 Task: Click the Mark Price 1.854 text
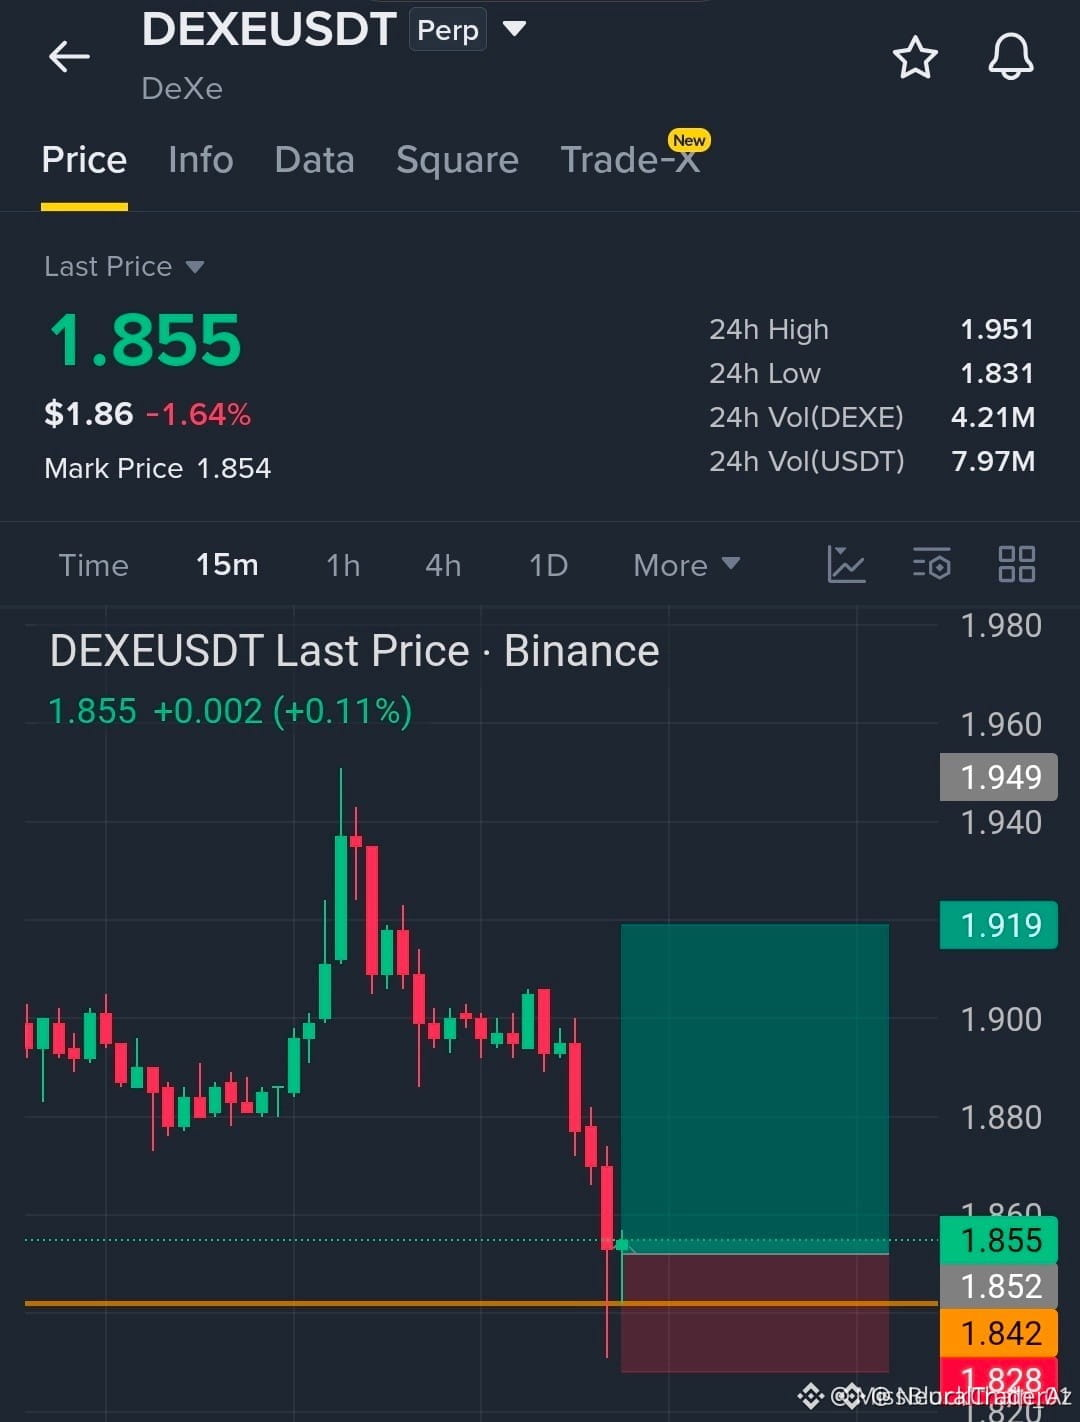158,468
